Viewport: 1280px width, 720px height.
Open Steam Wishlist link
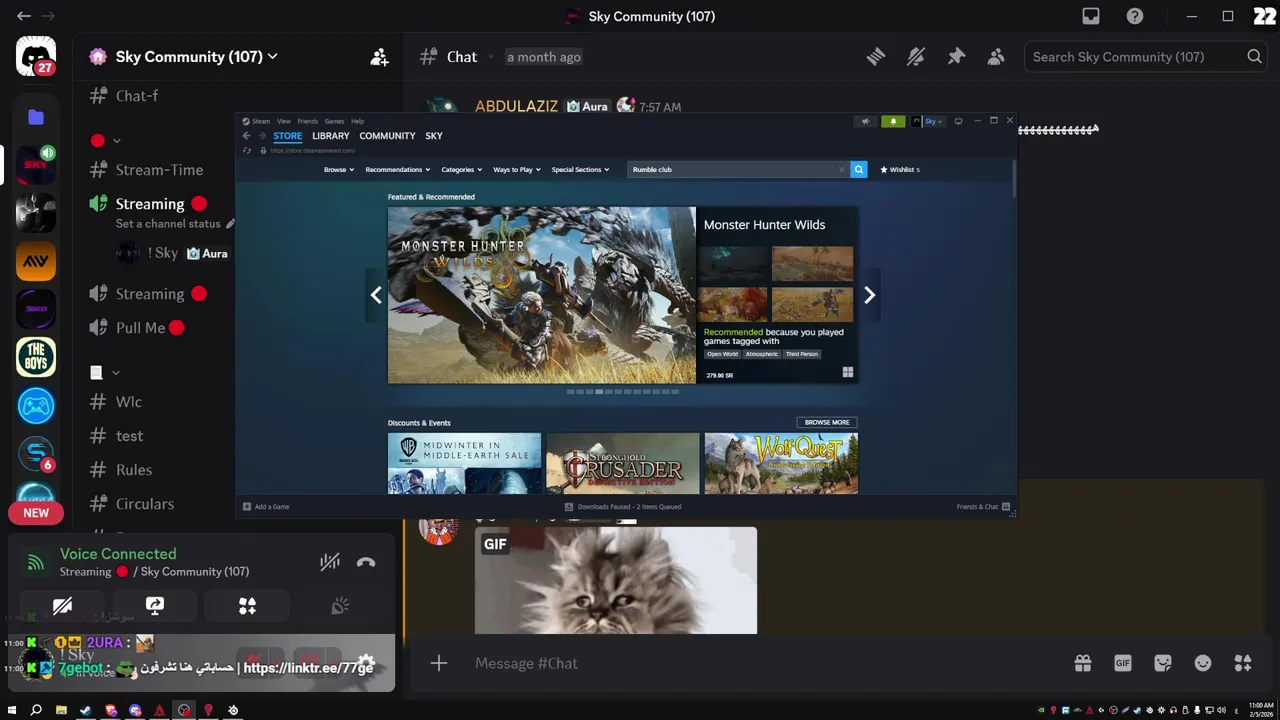[899, 169]
